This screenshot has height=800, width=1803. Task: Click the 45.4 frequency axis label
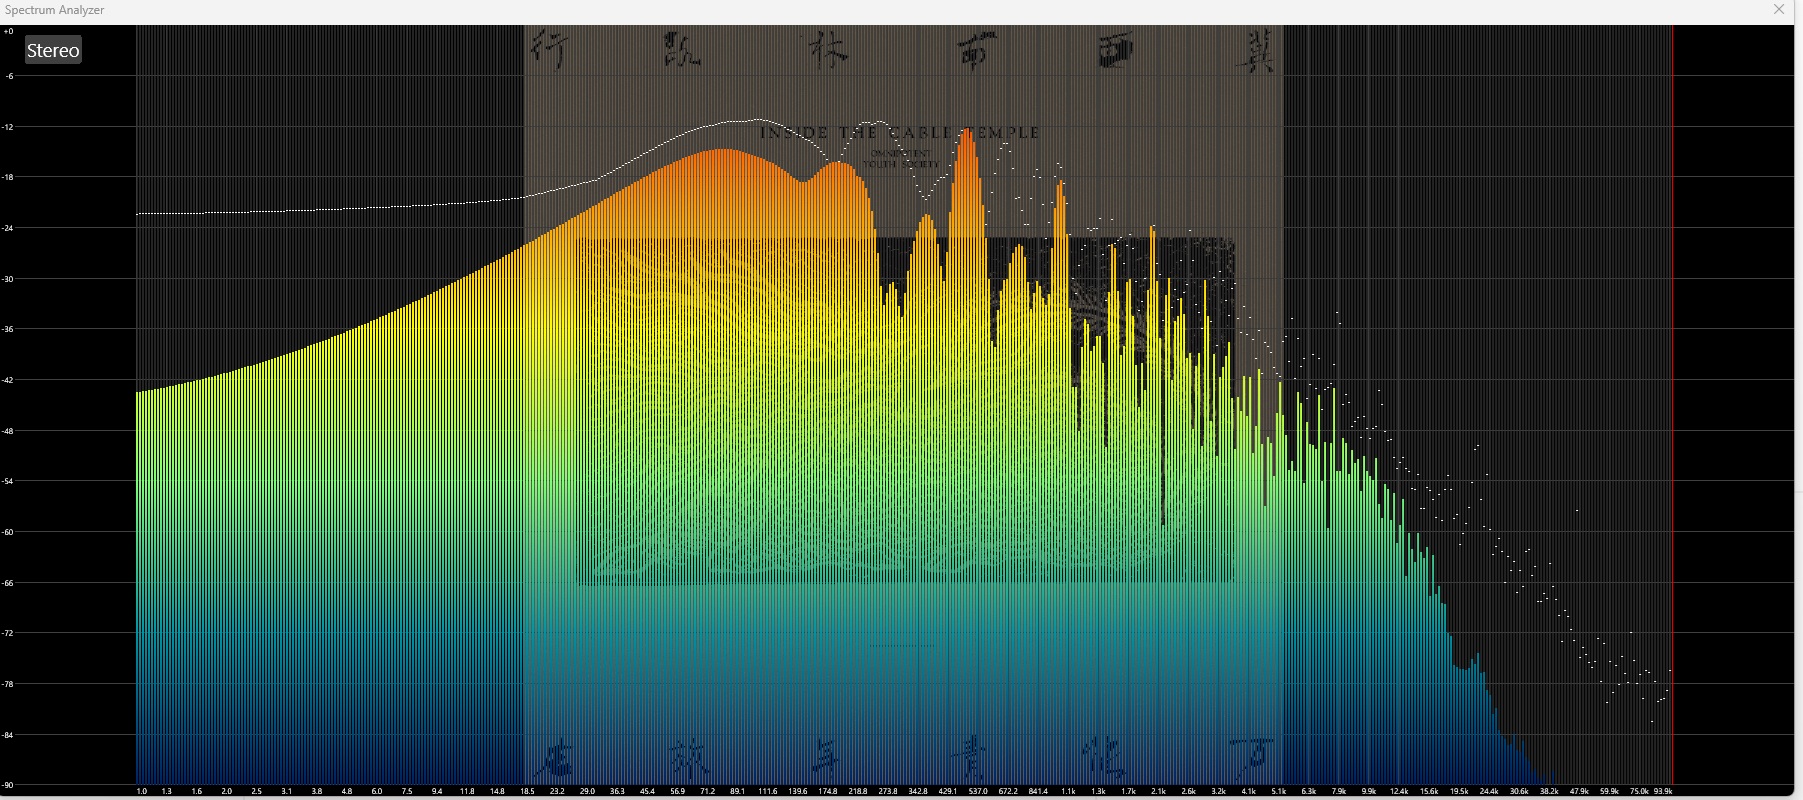[x=647, y=791]
